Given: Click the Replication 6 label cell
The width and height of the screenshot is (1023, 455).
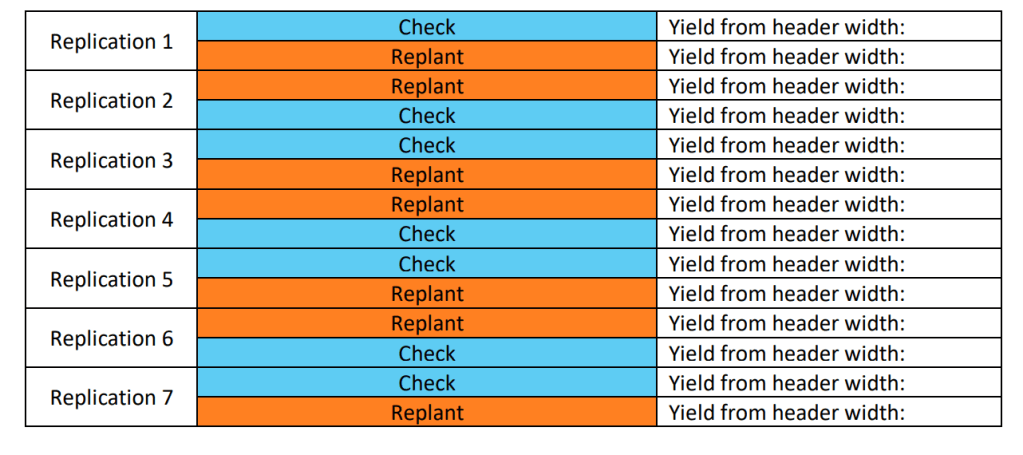Looking at the screenshot, I should 111,338.
